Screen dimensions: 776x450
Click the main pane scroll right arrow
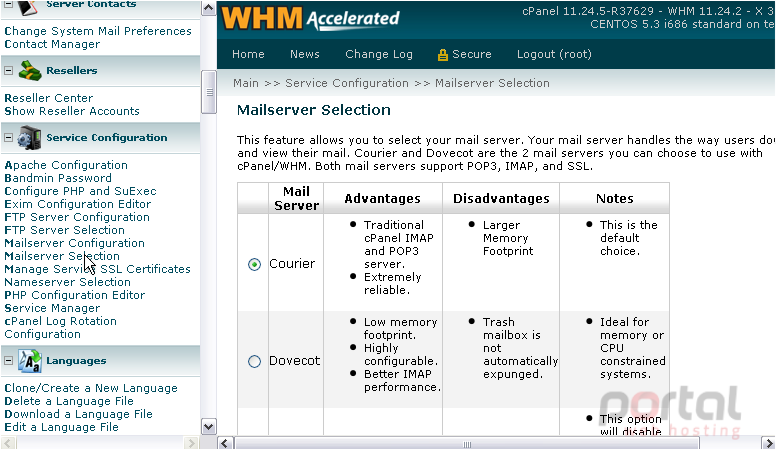point(768,443)
